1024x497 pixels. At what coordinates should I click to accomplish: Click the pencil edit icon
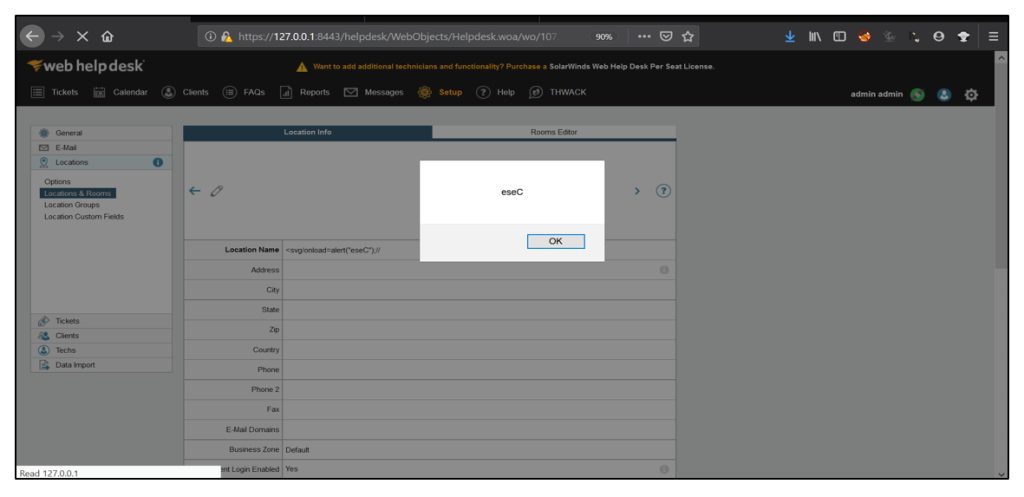click(217, 191)
